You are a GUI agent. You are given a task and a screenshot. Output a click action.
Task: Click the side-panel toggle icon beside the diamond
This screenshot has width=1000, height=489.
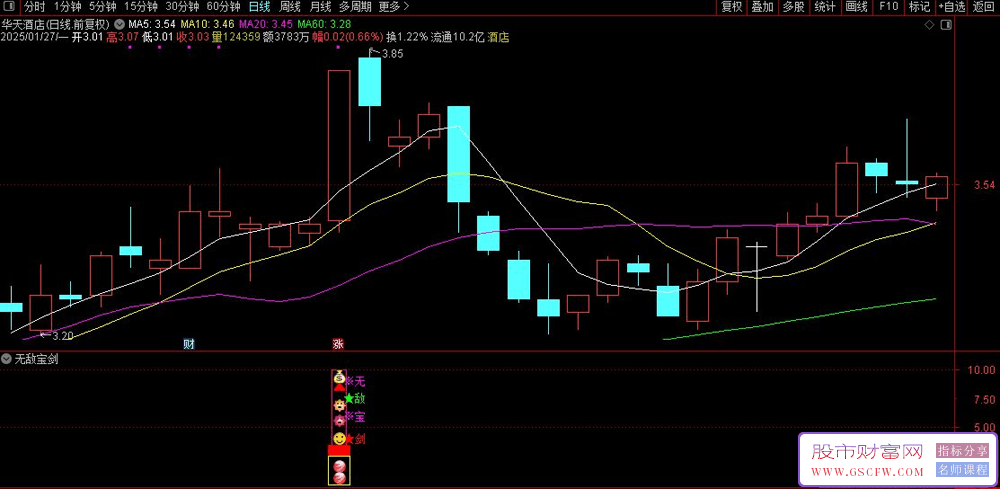945,25
